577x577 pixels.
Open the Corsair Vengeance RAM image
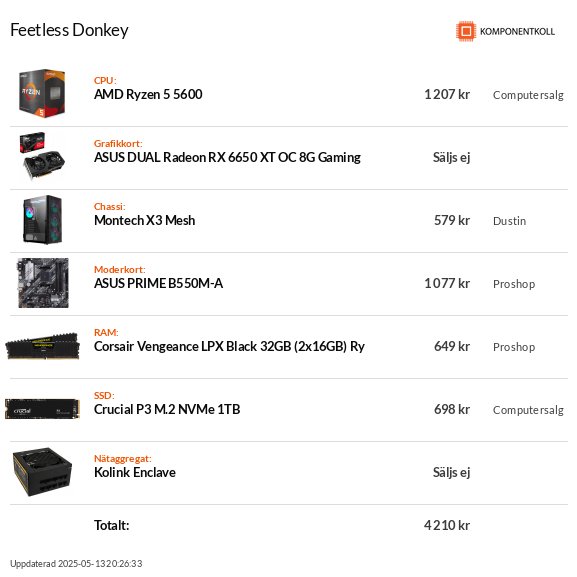coord(42,346)
